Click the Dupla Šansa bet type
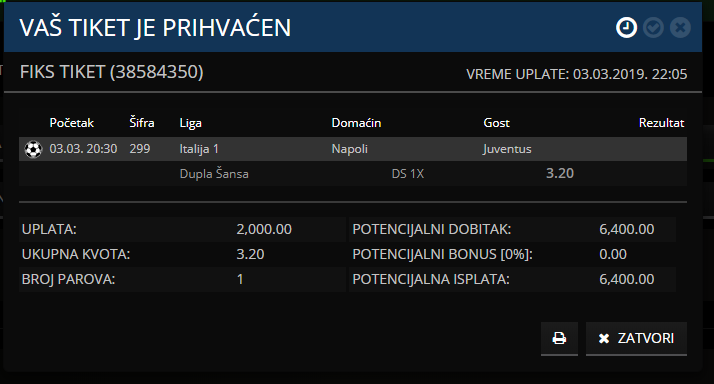The width and height of the screenshot is (714, 384). point(214,174)
